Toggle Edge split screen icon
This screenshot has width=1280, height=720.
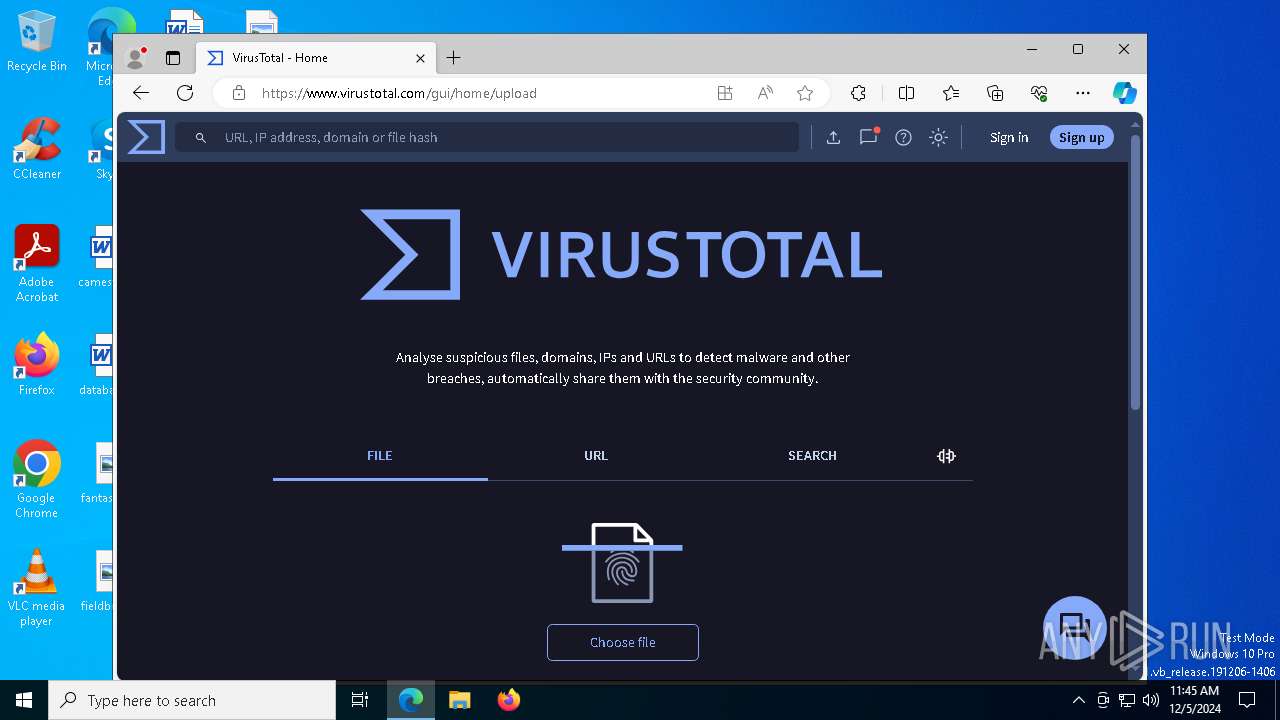tap(907, 93)
